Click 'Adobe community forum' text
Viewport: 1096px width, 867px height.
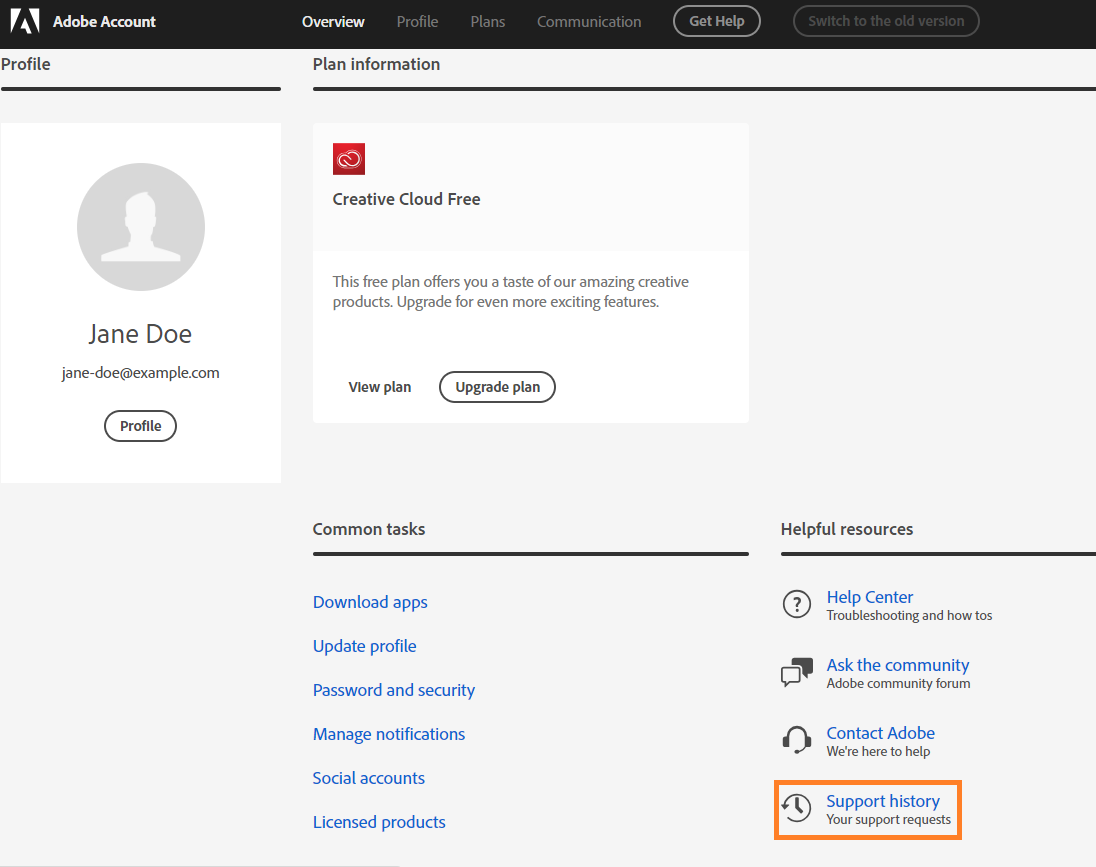pos(898,683)
